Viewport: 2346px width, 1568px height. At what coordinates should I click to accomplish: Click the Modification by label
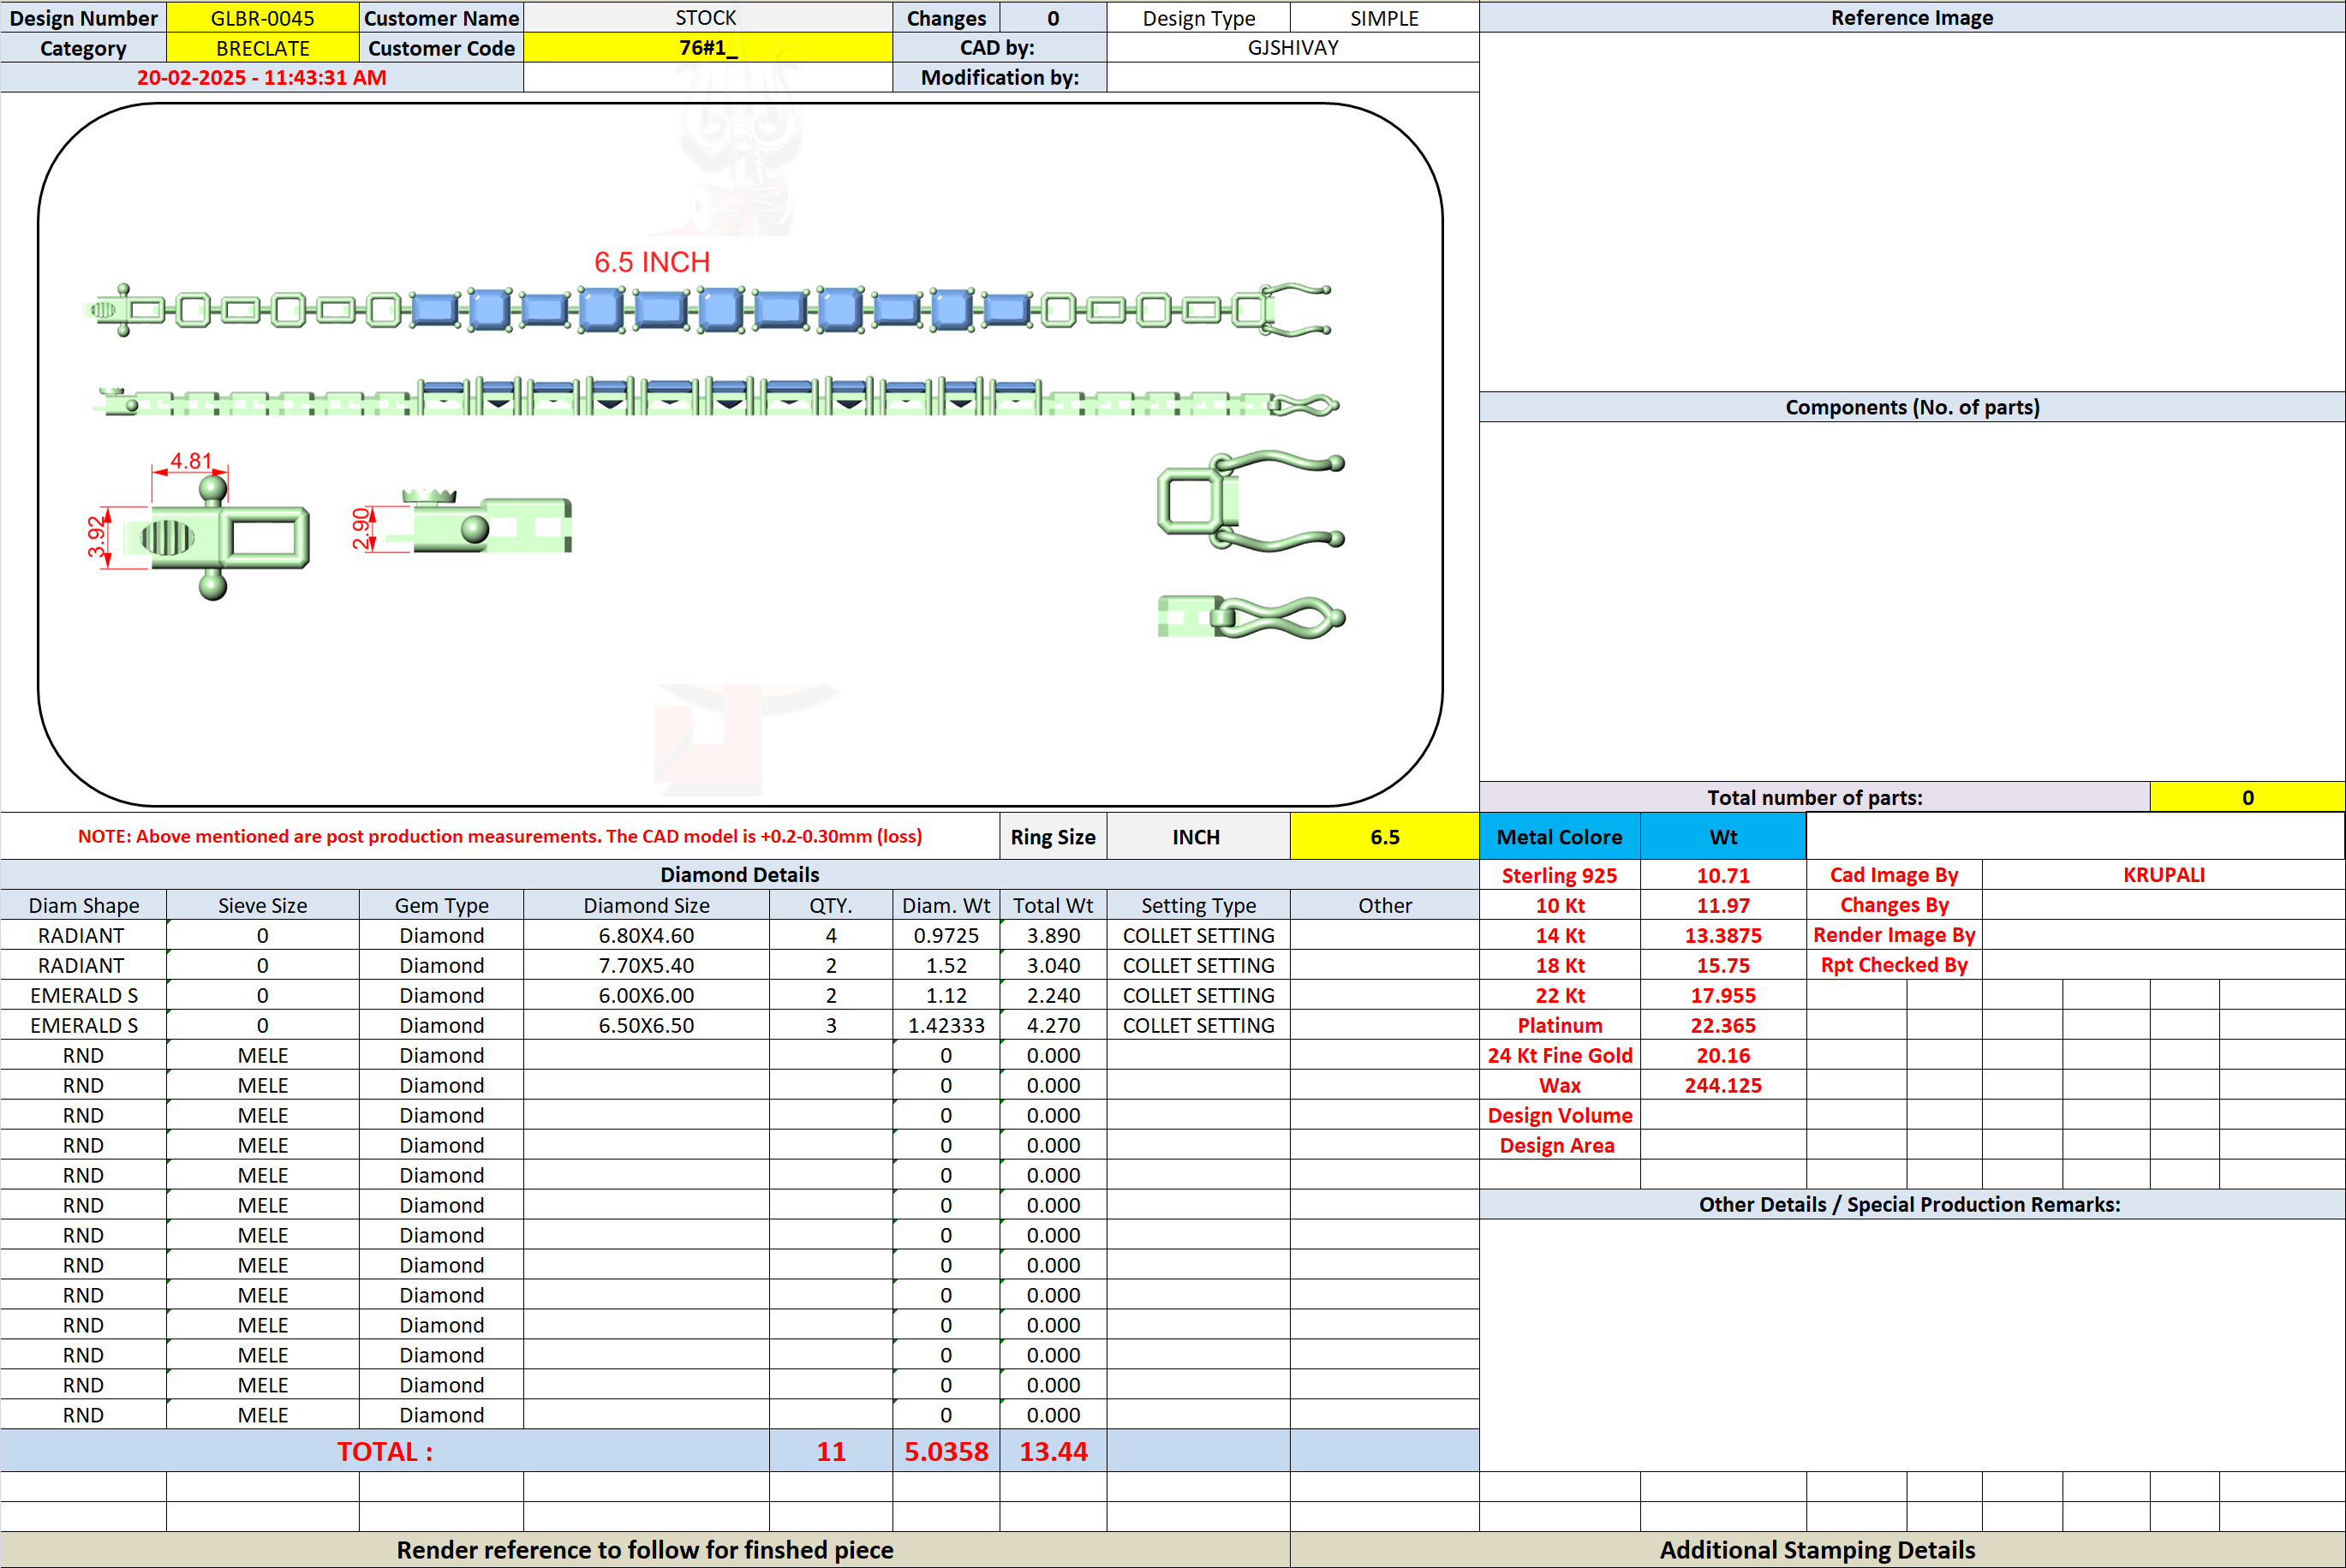(x=999, y=78)
